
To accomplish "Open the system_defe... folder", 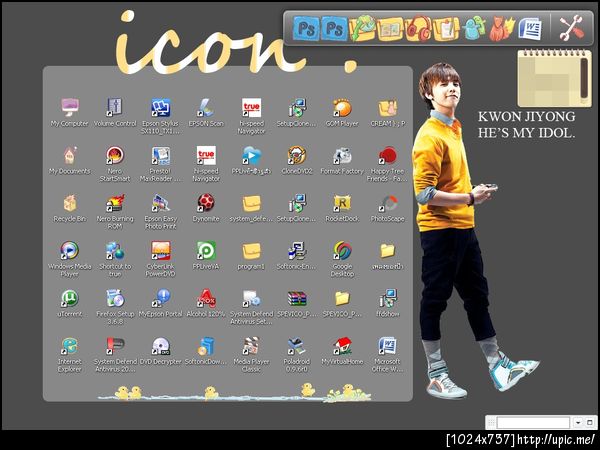I will 251,207.
